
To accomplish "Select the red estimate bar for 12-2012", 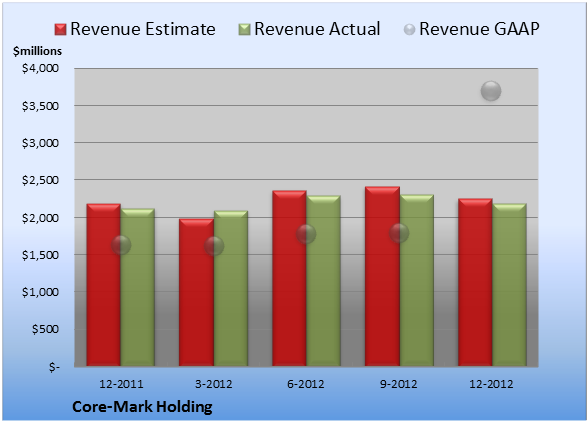I will pyautogui.click(x=475, y=282).
